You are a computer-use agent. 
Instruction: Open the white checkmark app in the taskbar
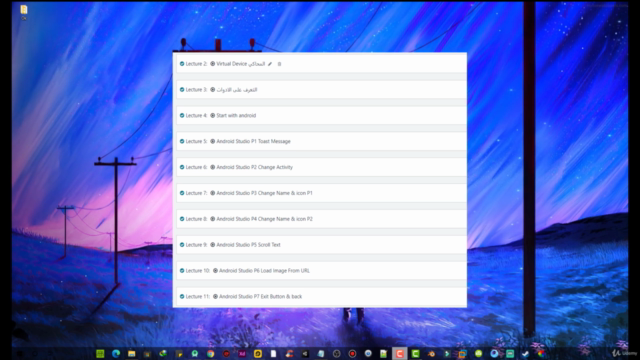[526, 353]
